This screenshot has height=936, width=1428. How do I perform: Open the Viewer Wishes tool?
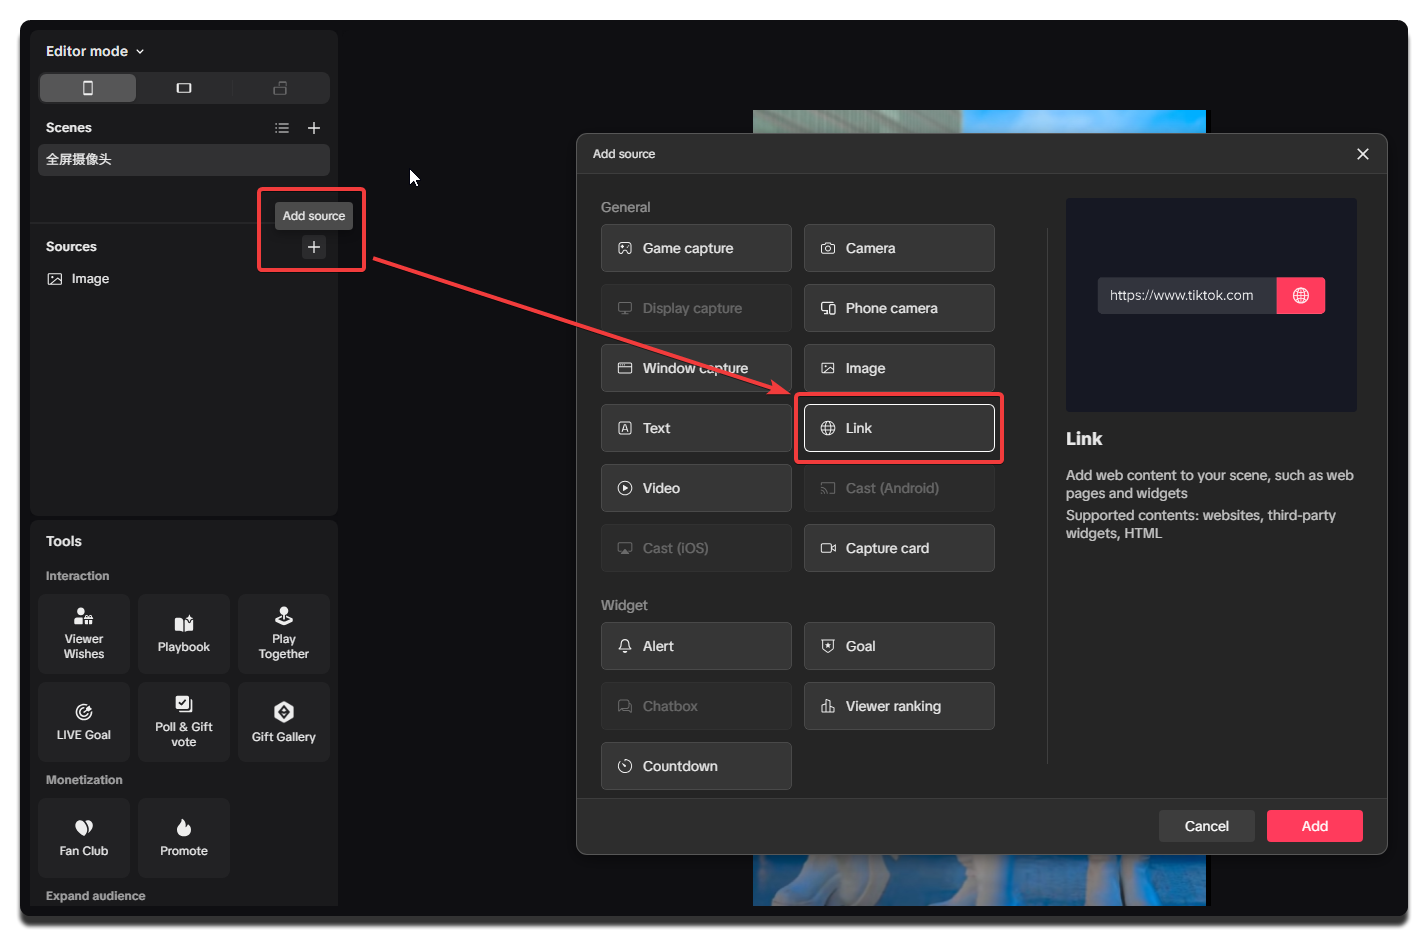click(x=83, y=633)
